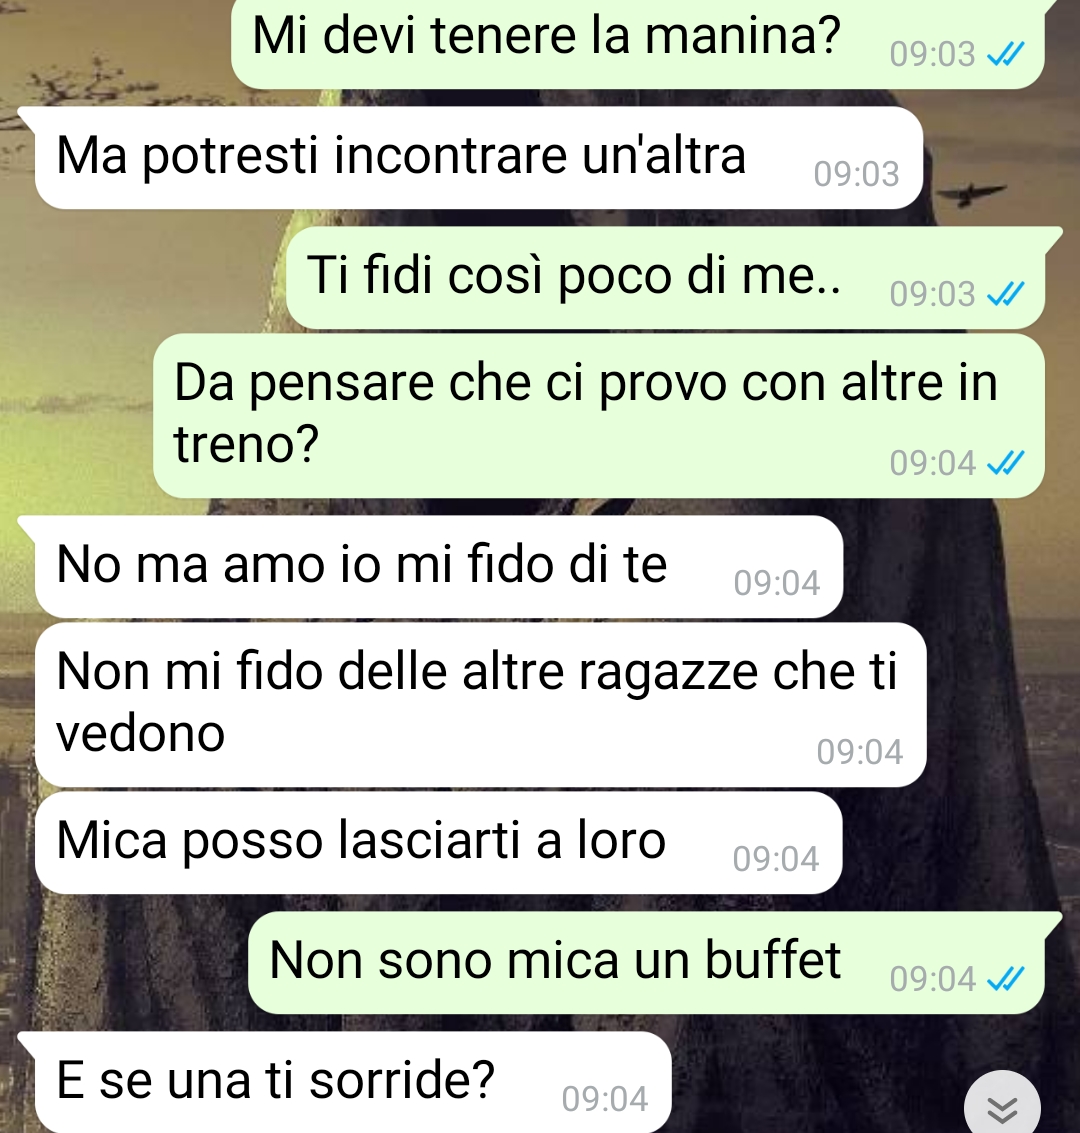Image resolution: width=1080 pixels, height=1133 pixels.
Task: Tap read-receipt ticks on 'Mi devi tenere la manina?'
Action: (x=1006, y=54)
